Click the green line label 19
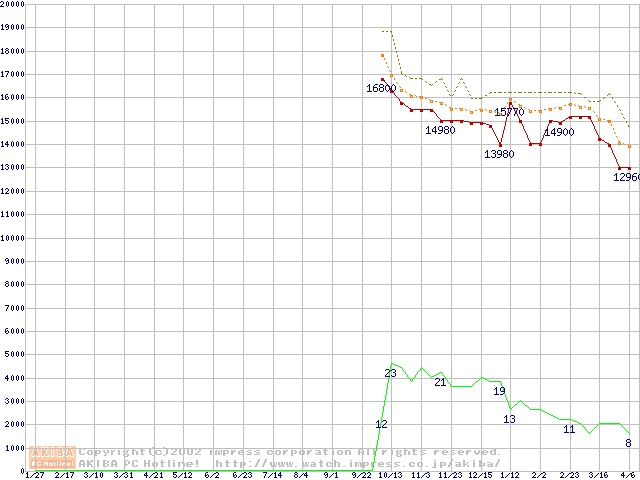The height and width of the screenshot is (480, 640). (499, 391)
